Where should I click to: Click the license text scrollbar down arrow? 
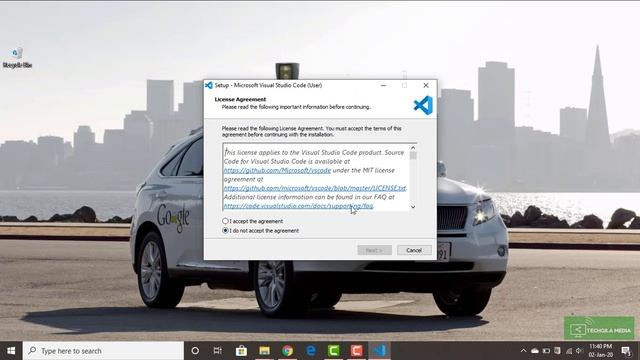[413, 207]
